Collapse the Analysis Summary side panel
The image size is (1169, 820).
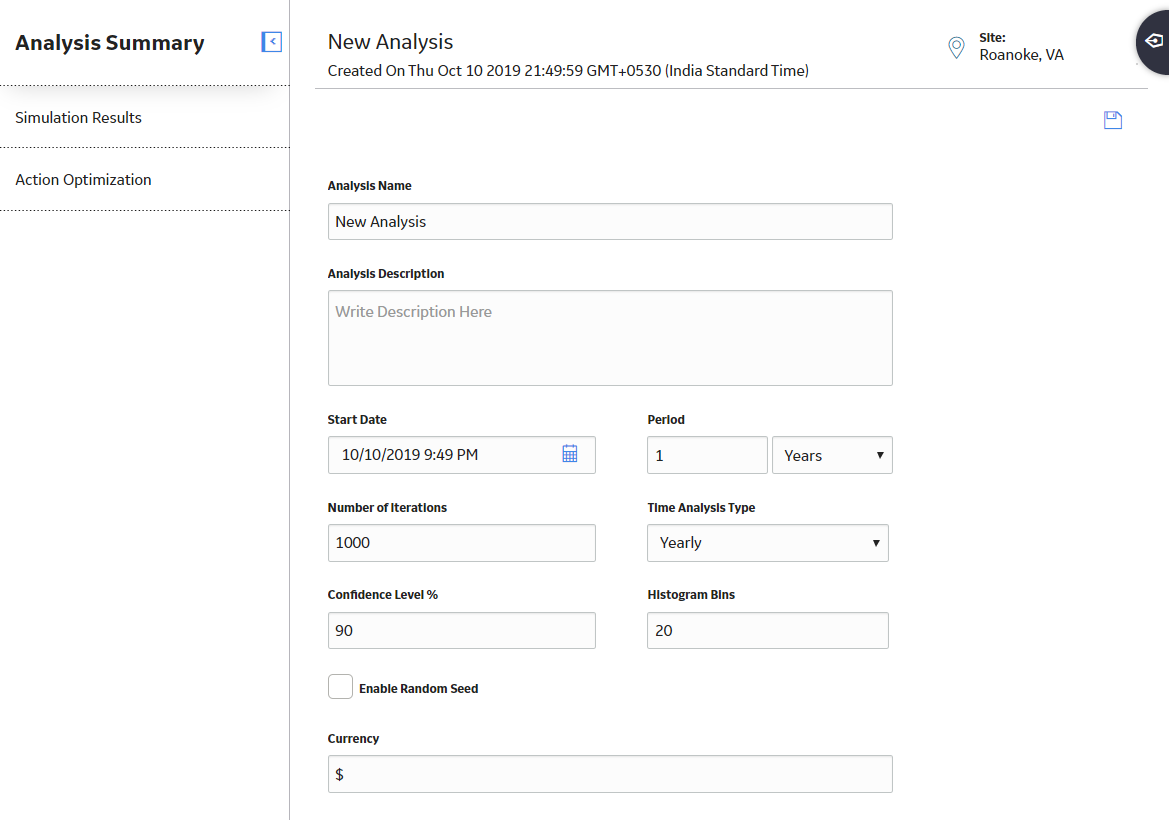click(x=271, y=42)
